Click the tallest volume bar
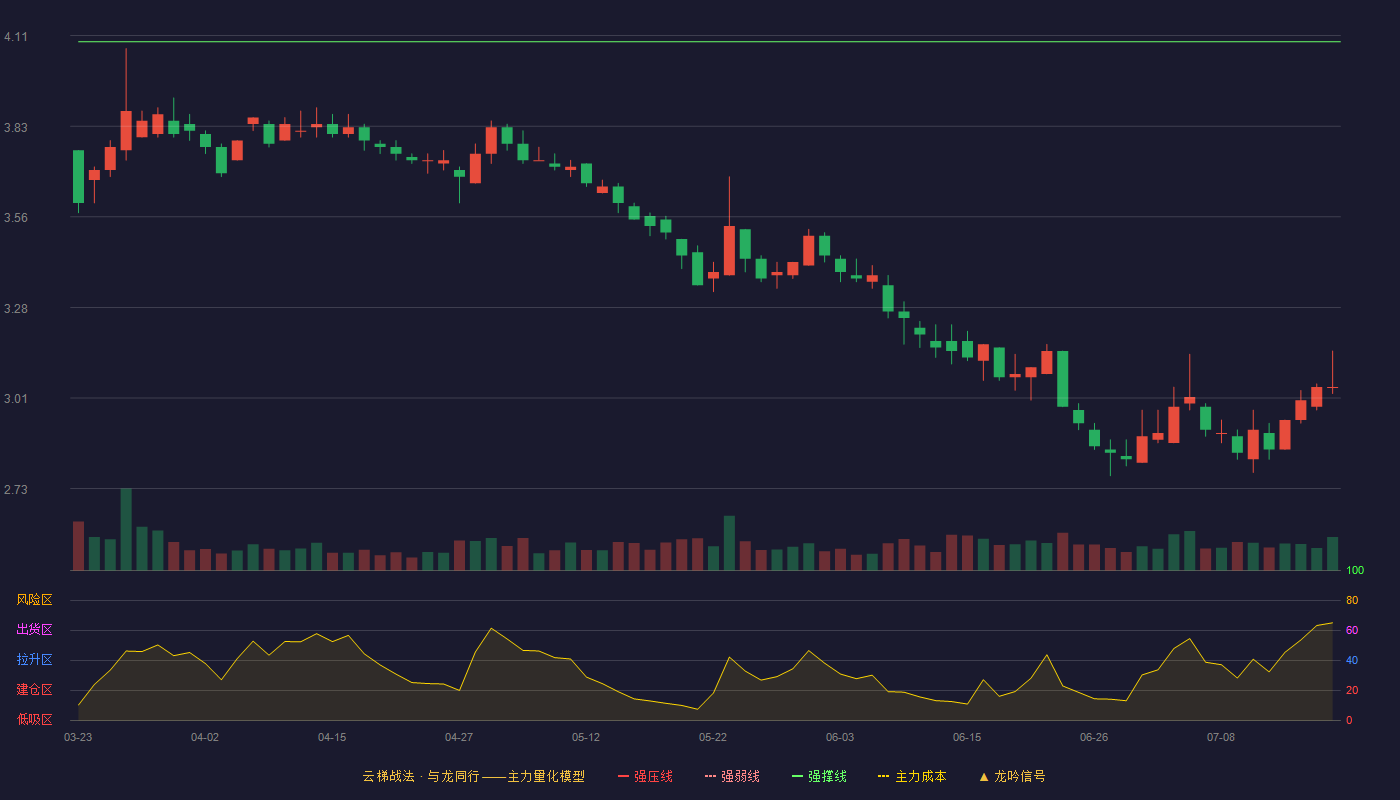Image resolution: width=1400 pixels, height=800 pixels. pos(126,529)
